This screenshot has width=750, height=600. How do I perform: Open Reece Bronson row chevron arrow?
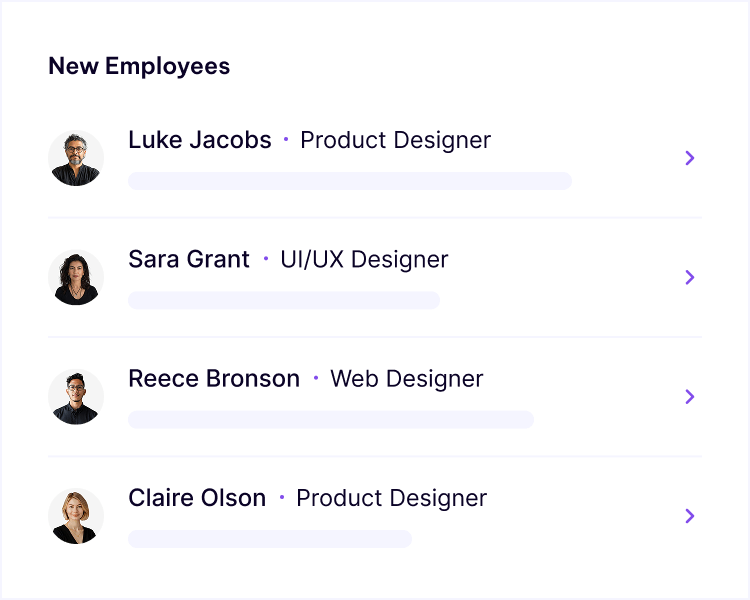tap(689, 397)
